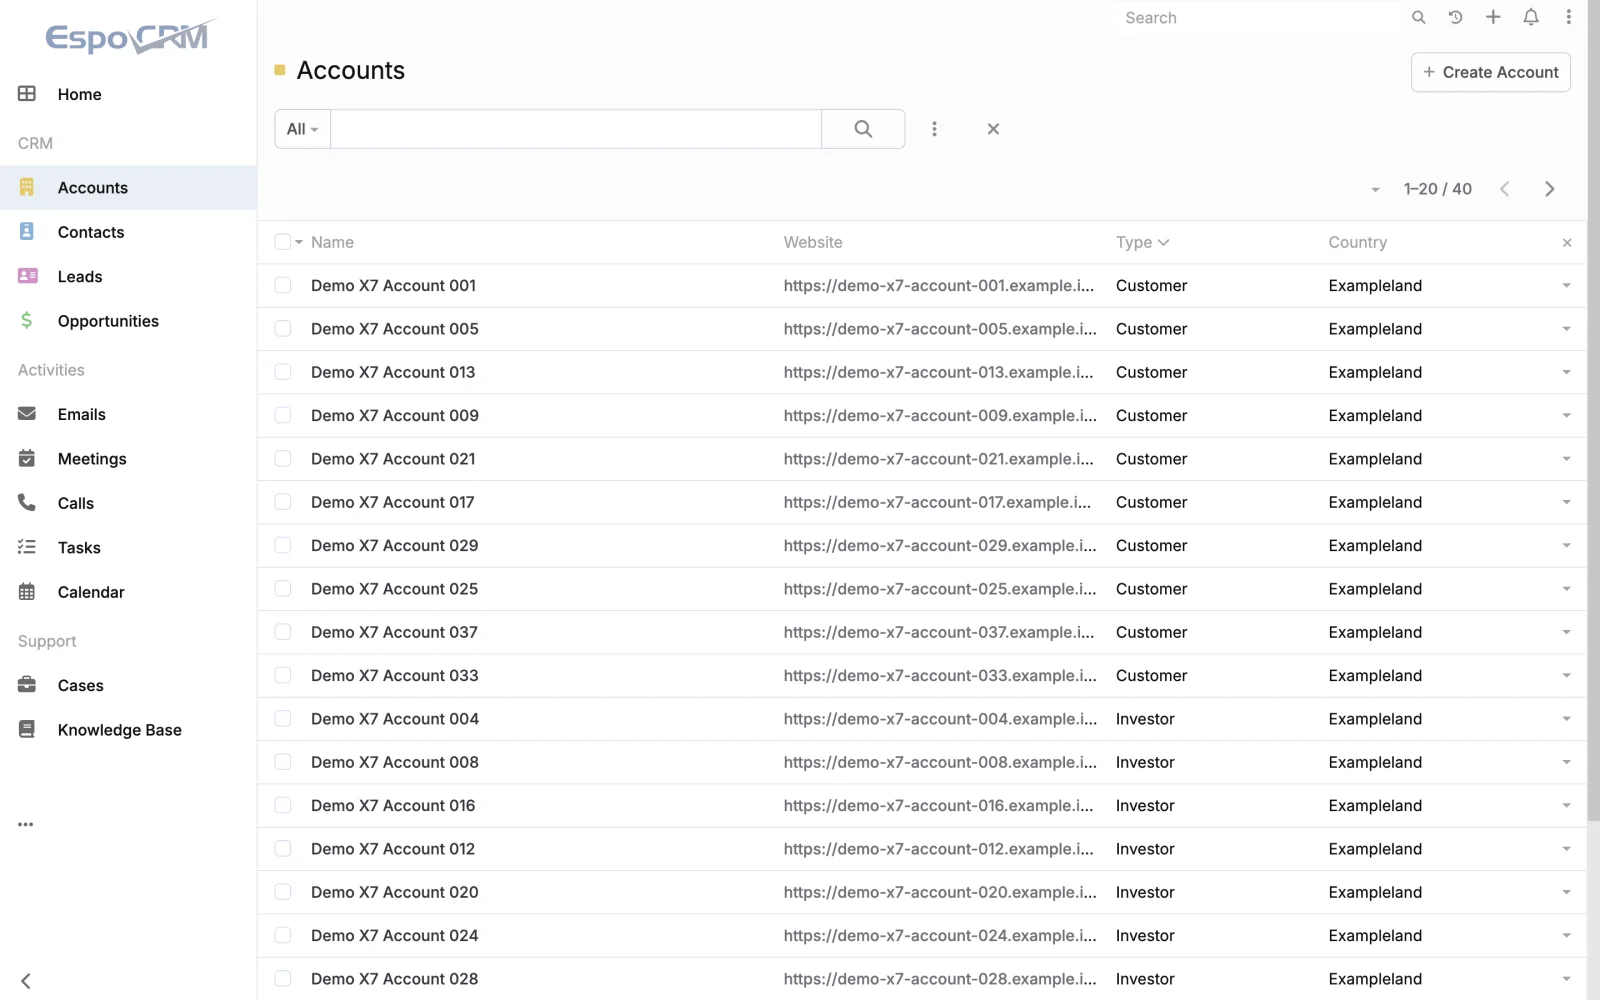Sort by the Name column header

[332, 242]
